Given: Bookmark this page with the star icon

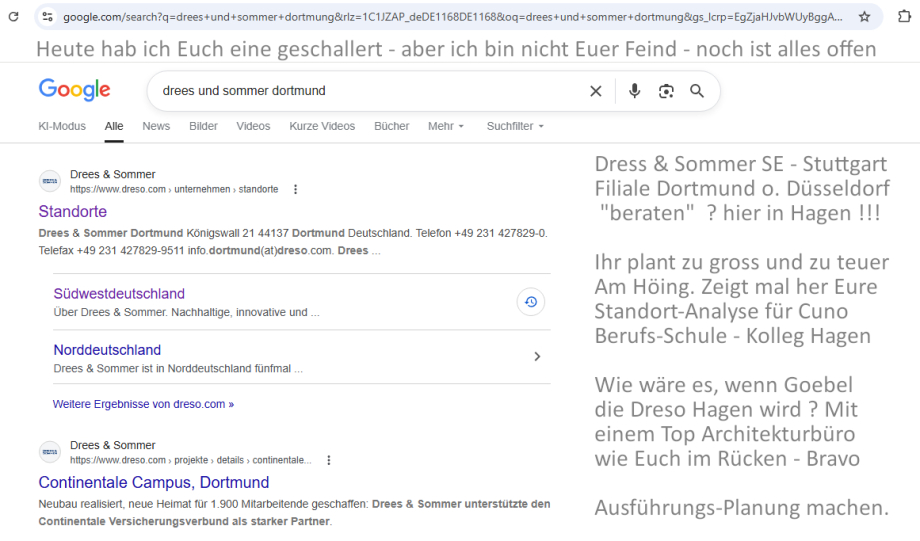Looking at the screenshot, I should 864,16.
